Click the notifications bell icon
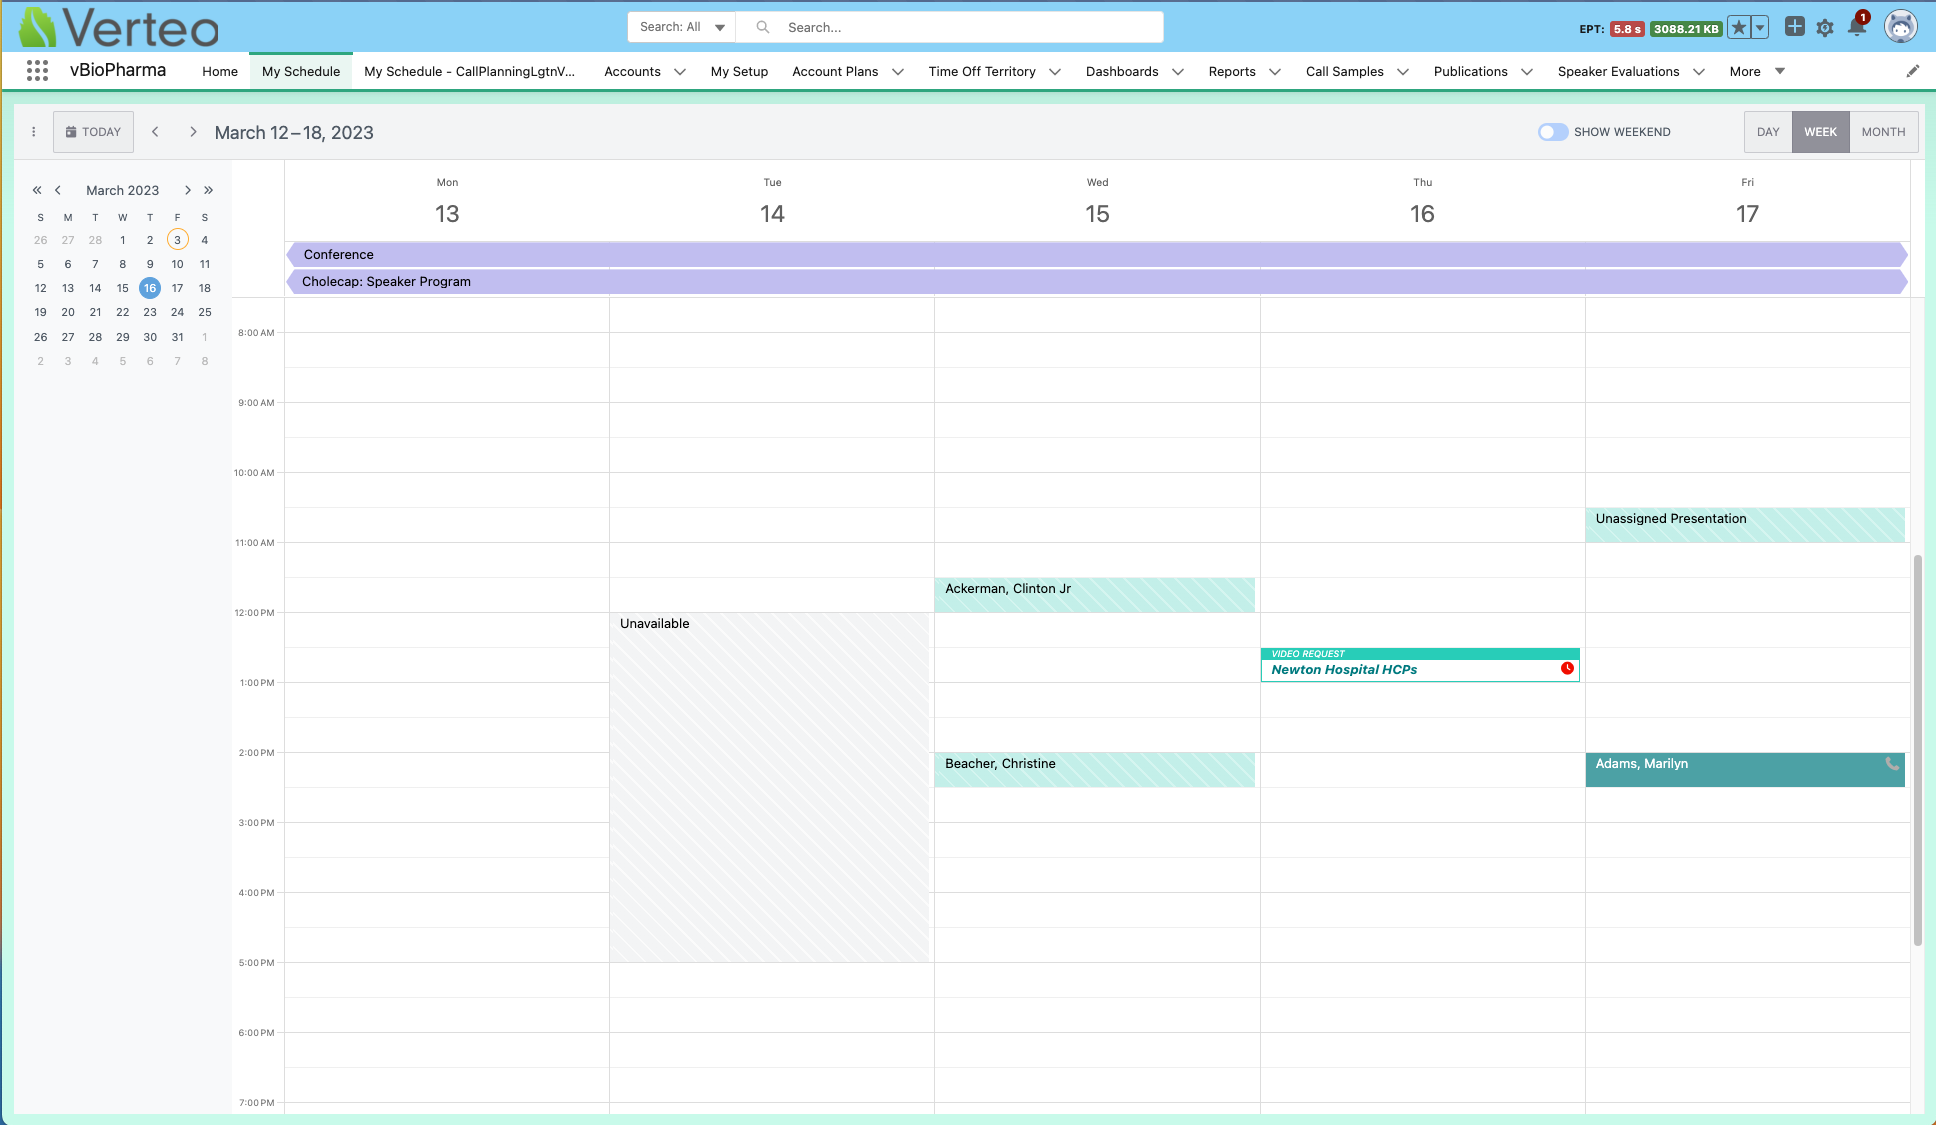This screenshot has height=1125, width=1936. tap(1857, 28)
